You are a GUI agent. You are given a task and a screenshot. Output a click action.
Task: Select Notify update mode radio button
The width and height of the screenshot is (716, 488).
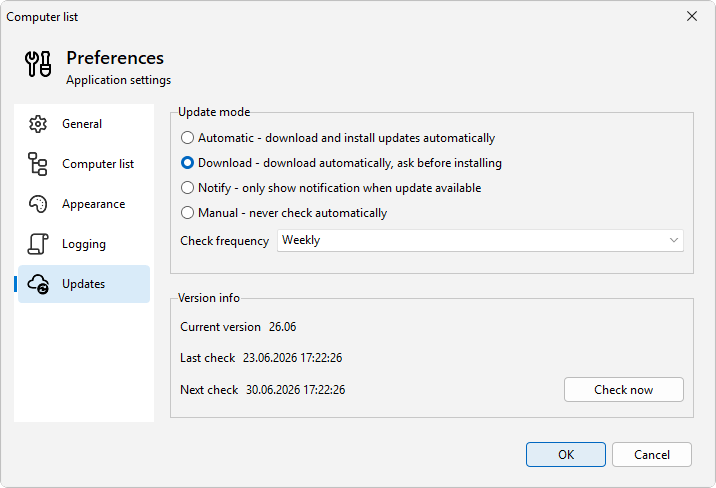click(187, 188)
